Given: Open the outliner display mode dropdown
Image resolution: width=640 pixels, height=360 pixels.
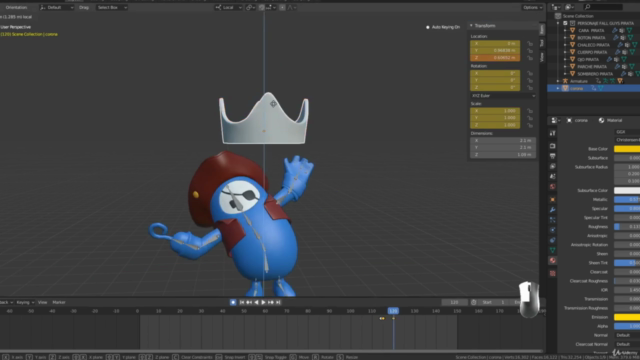Looking at the screenshot, I should [x=556, y=7].
